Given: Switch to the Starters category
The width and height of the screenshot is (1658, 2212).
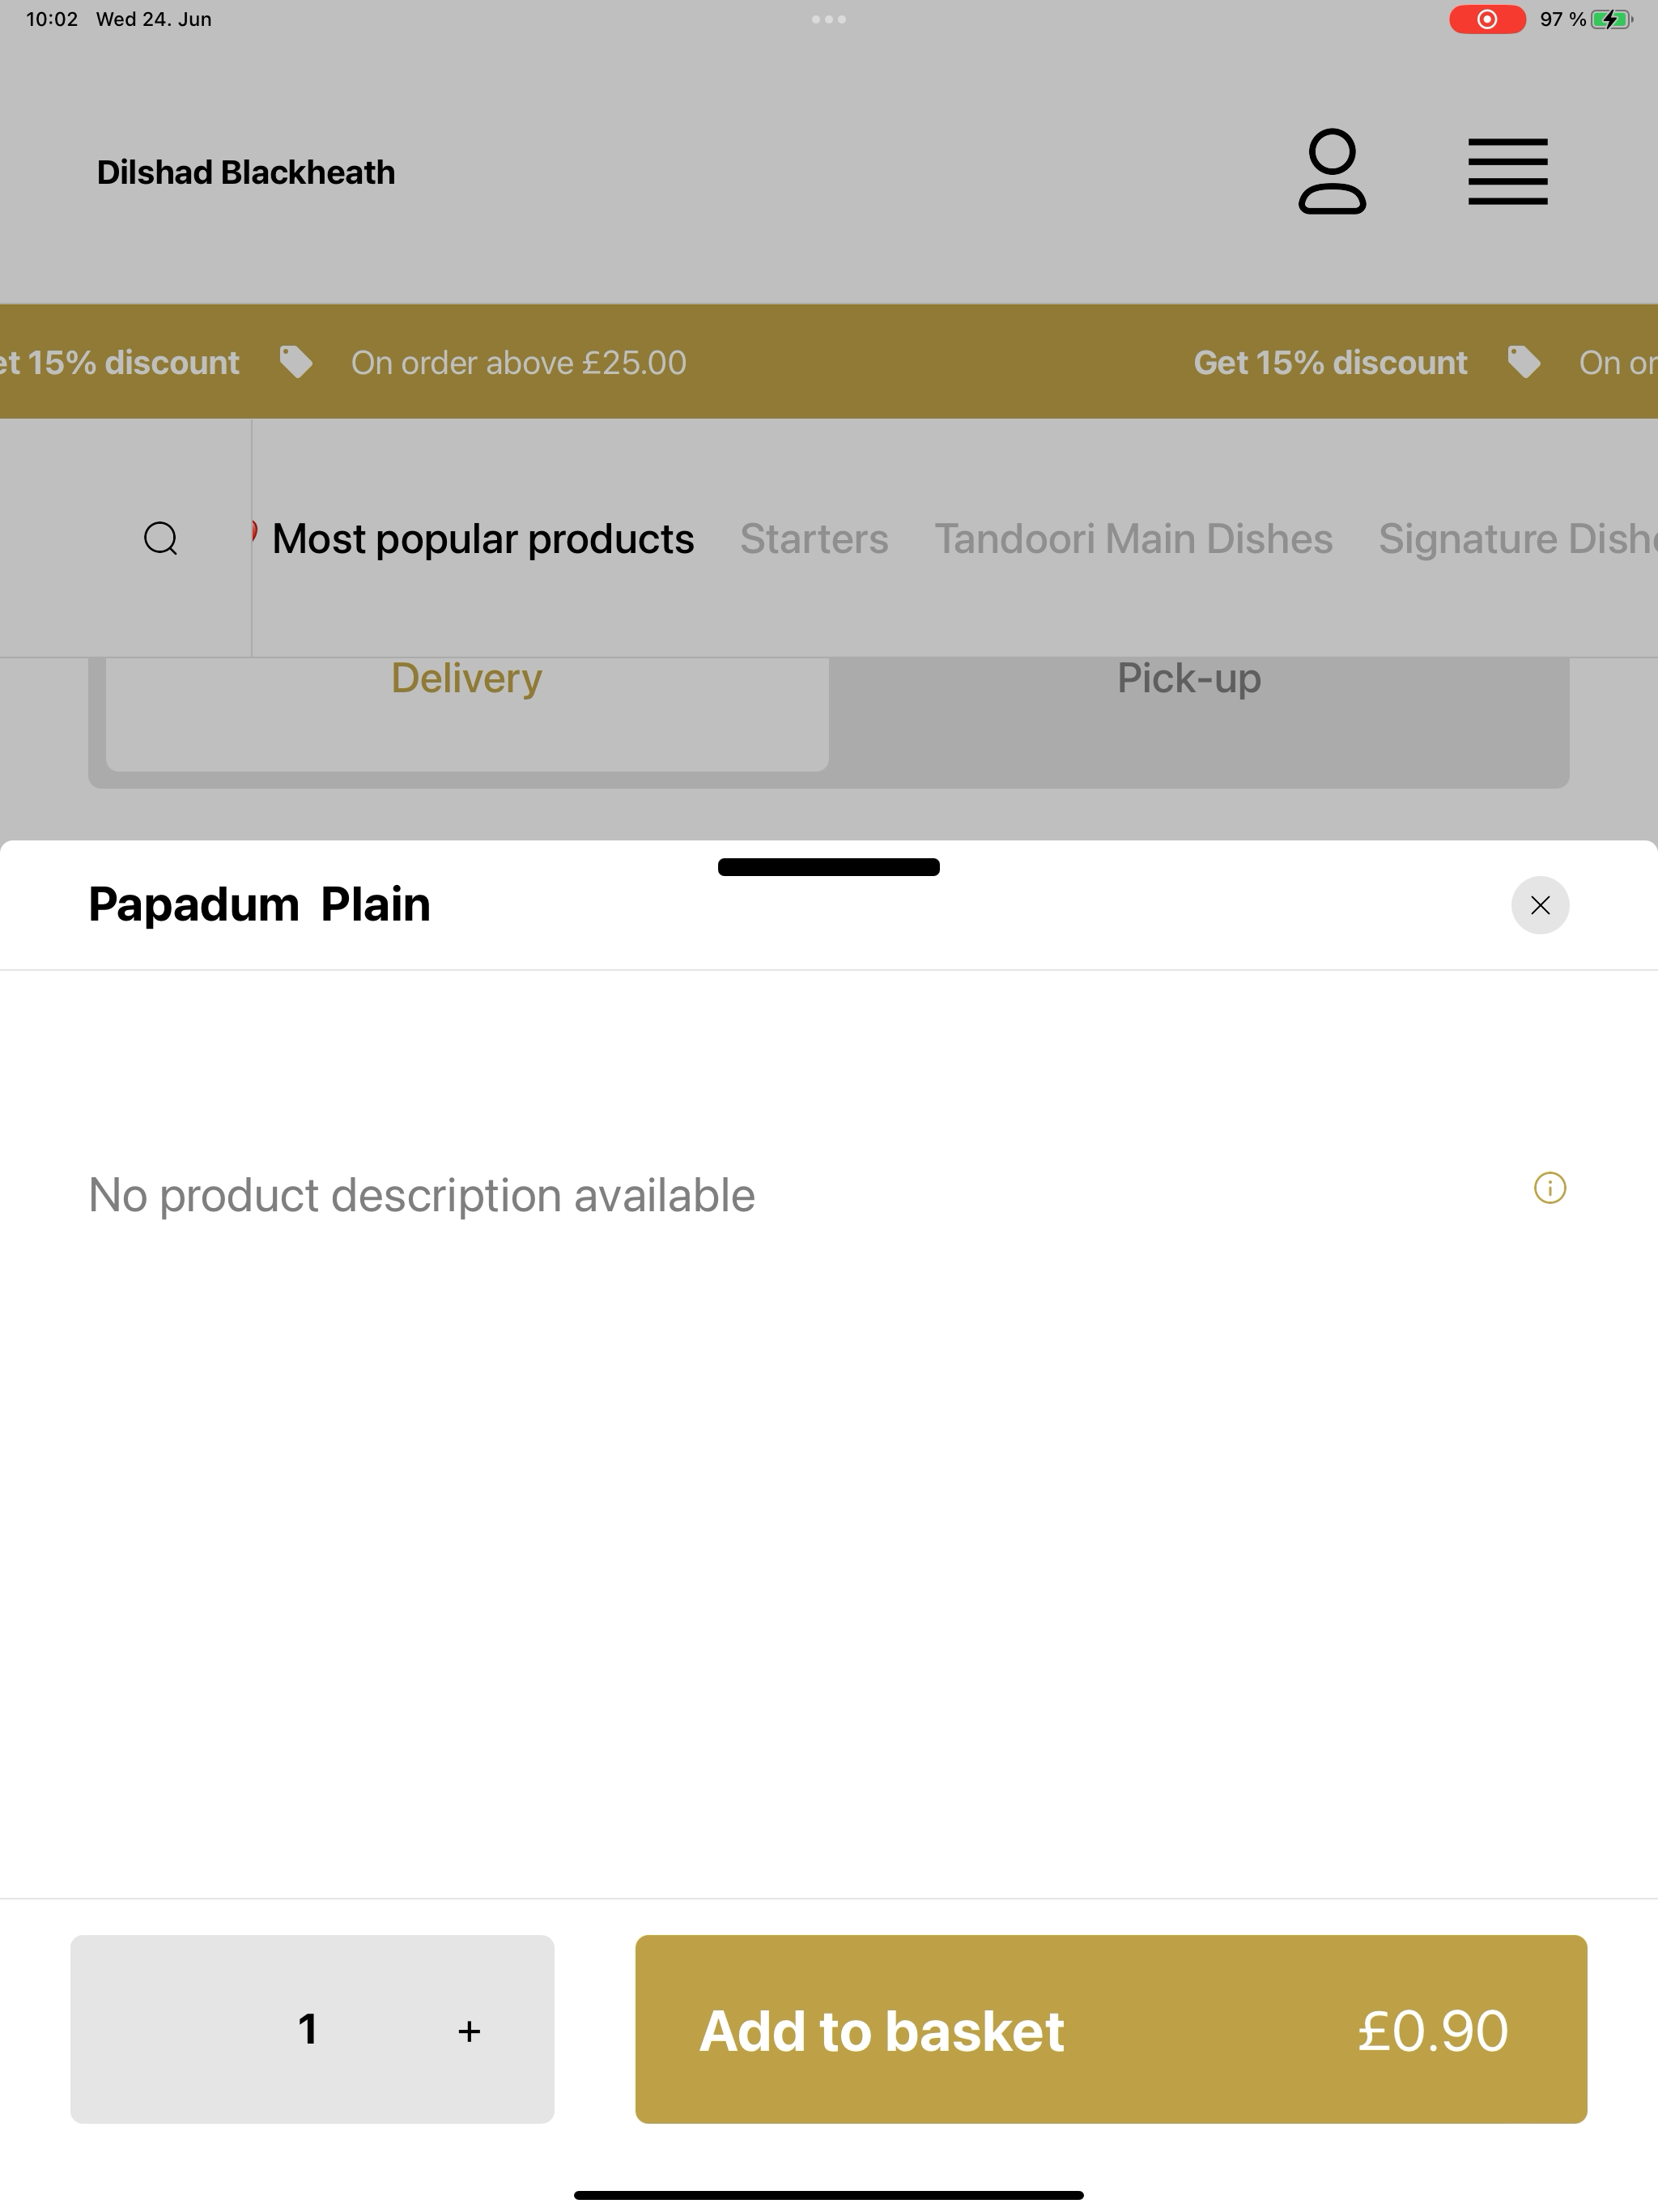Looking at the screenshot, I should 814,538.
